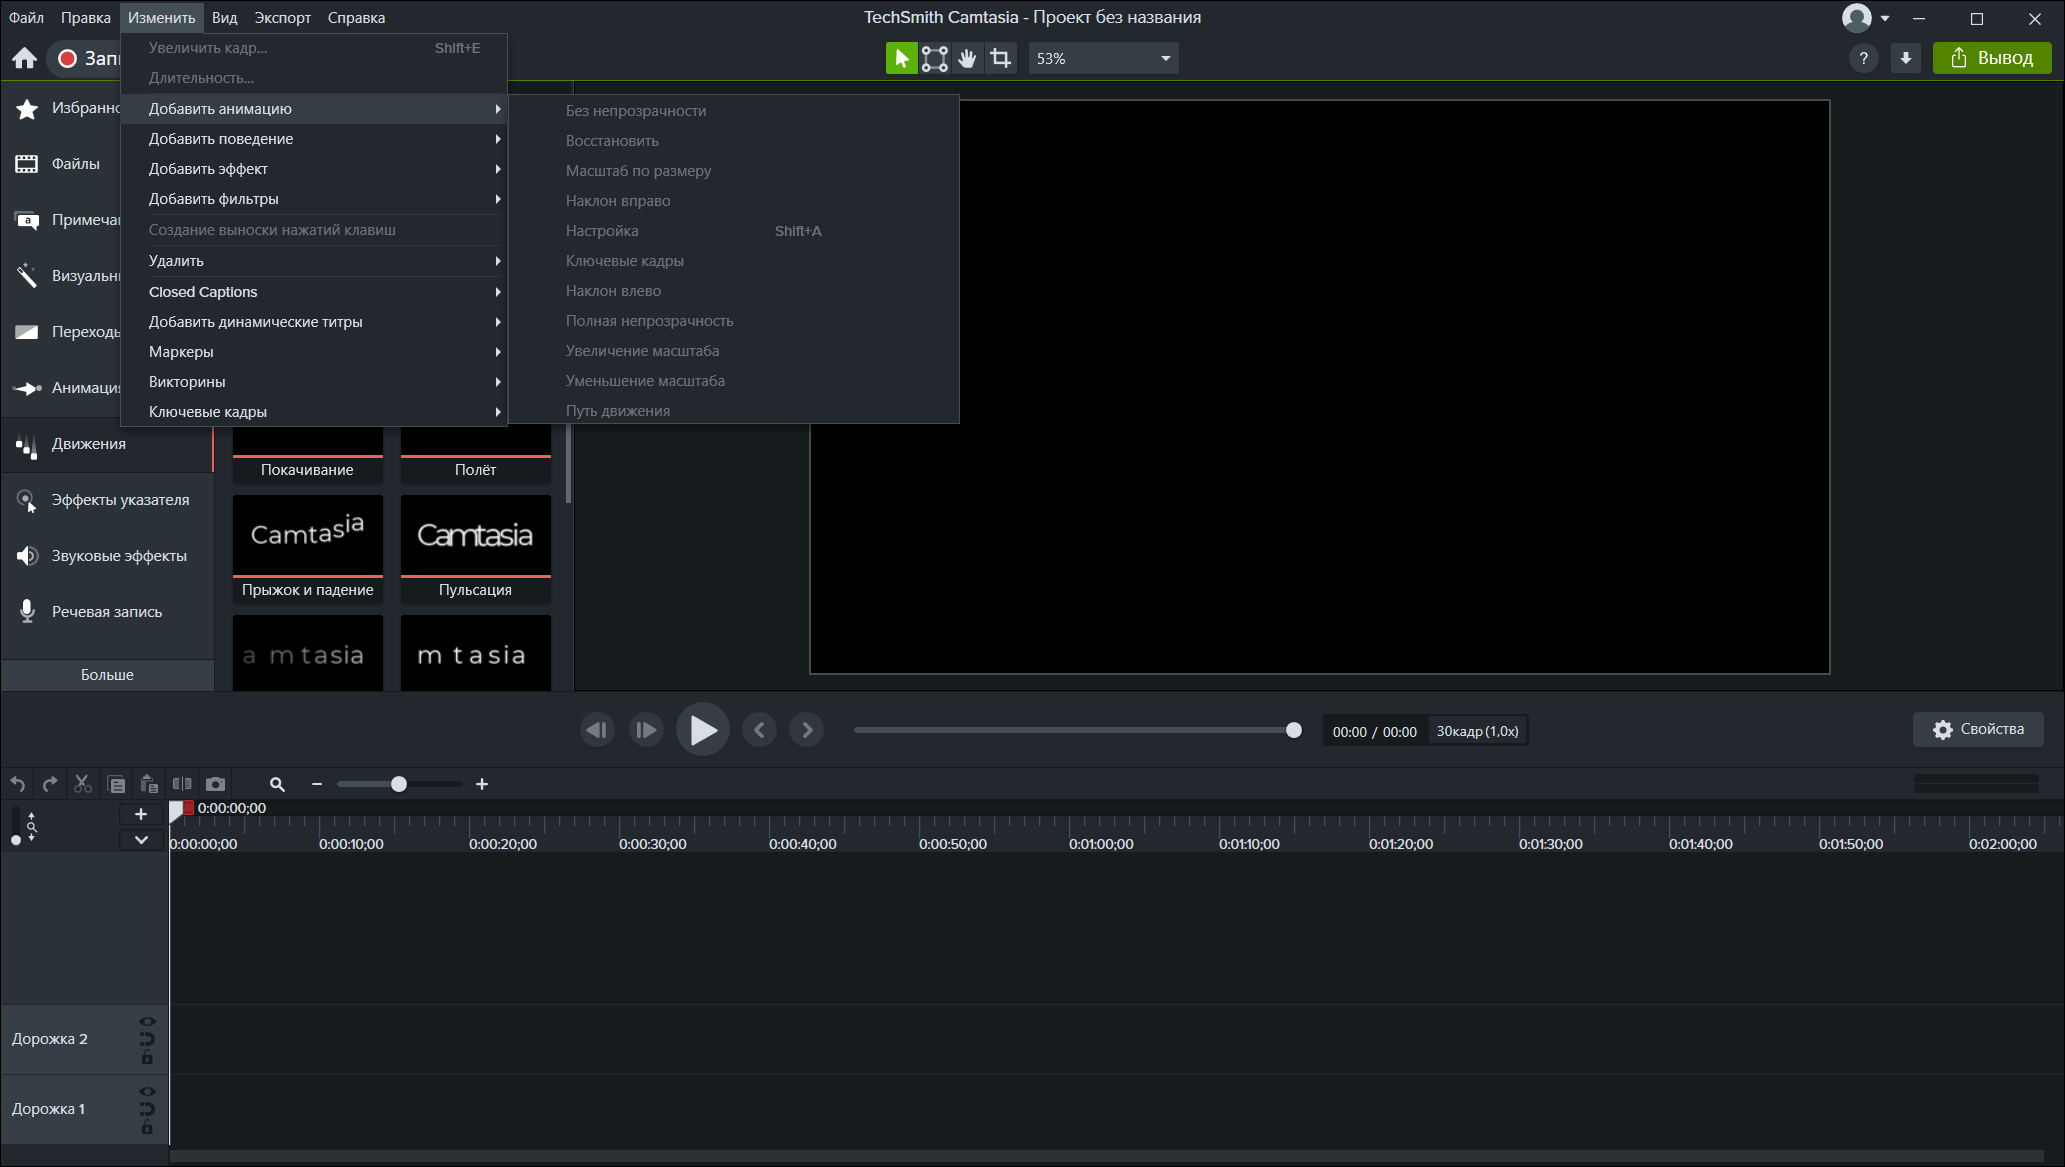Click the Вывод export button
This screenshot has height=1167, width=2065.
[x=1992, y=58]
